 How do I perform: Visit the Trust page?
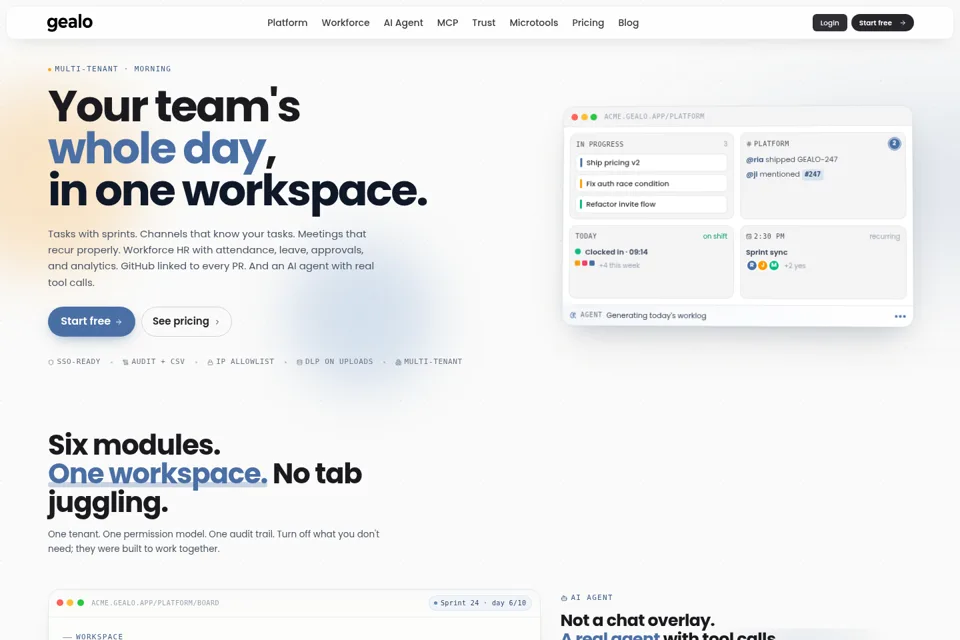[483, 23]
